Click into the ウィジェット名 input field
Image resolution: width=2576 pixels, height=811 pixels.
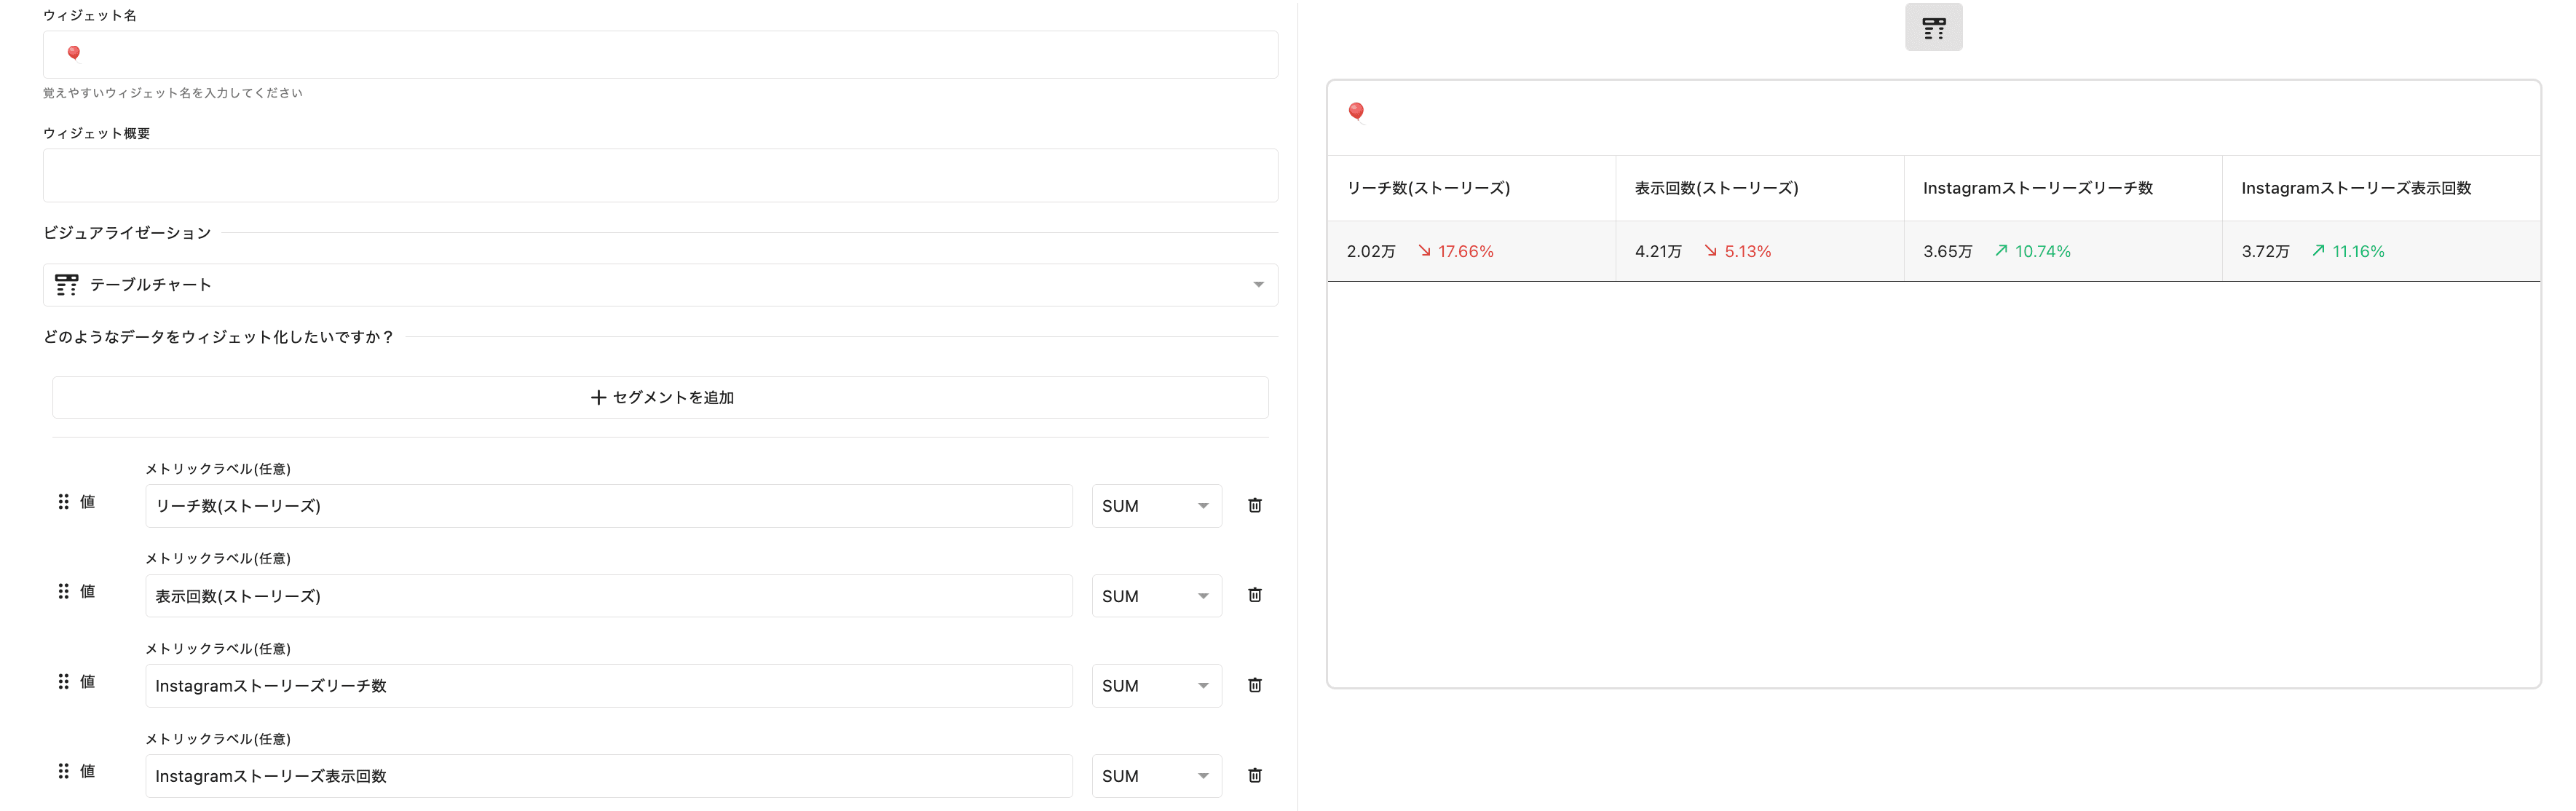660,54
